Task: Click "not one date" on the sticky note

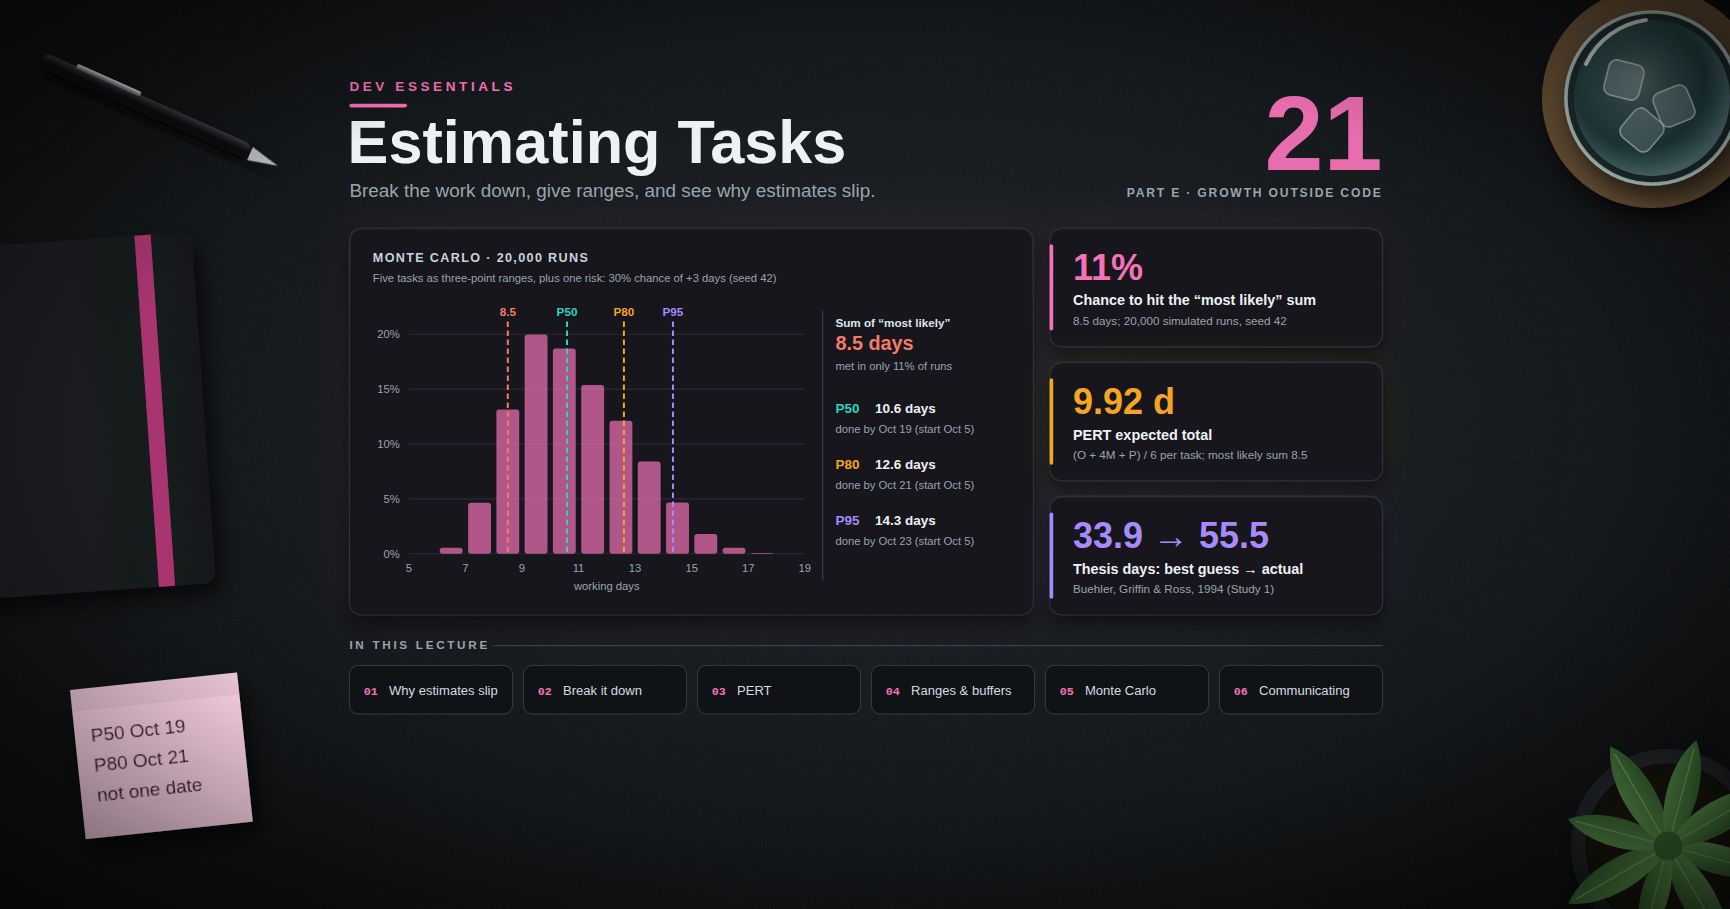Action: click(x=149, y=789)
